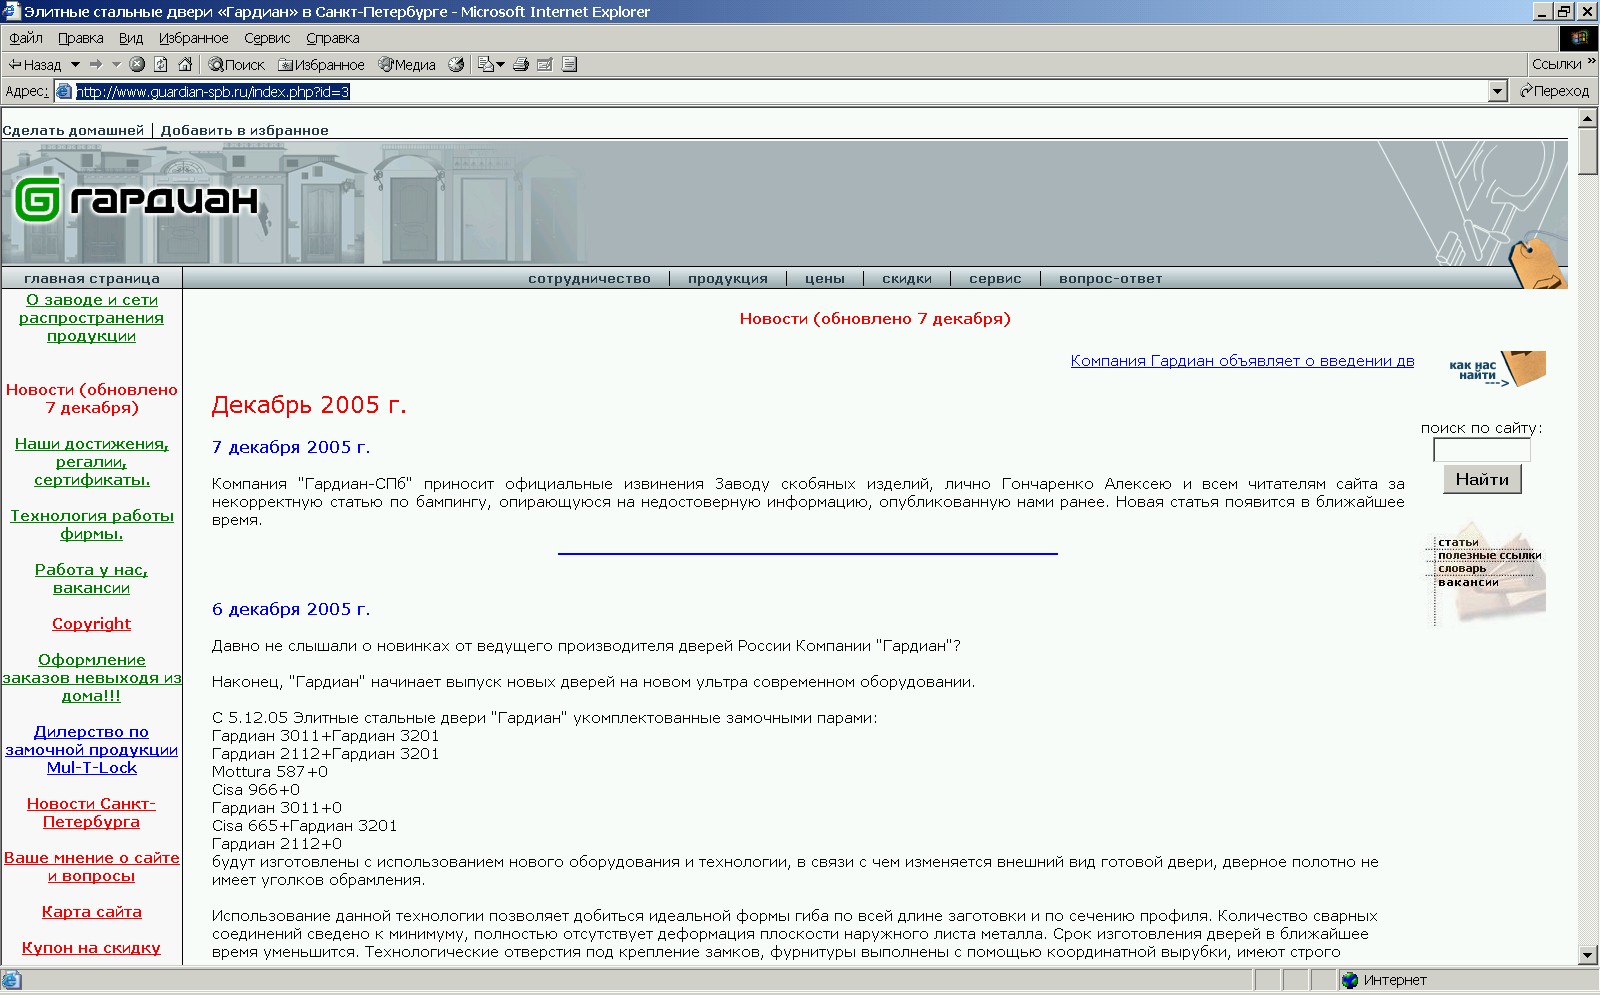Click the вакансии link in side image
Image resolution: width=1600 pixels, height=995 pixels.
click(1468, 581)
